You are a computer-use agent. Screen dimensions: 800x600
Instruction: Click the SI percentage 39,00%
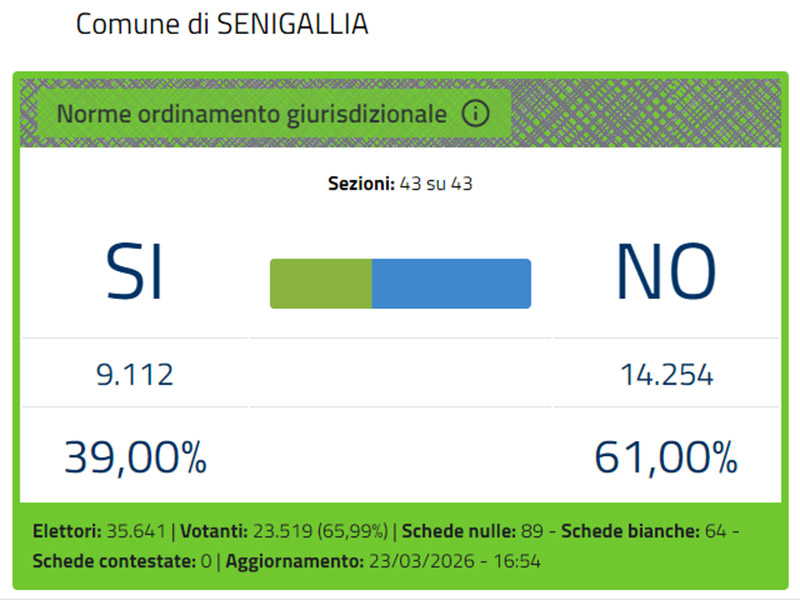click(135, 458)
